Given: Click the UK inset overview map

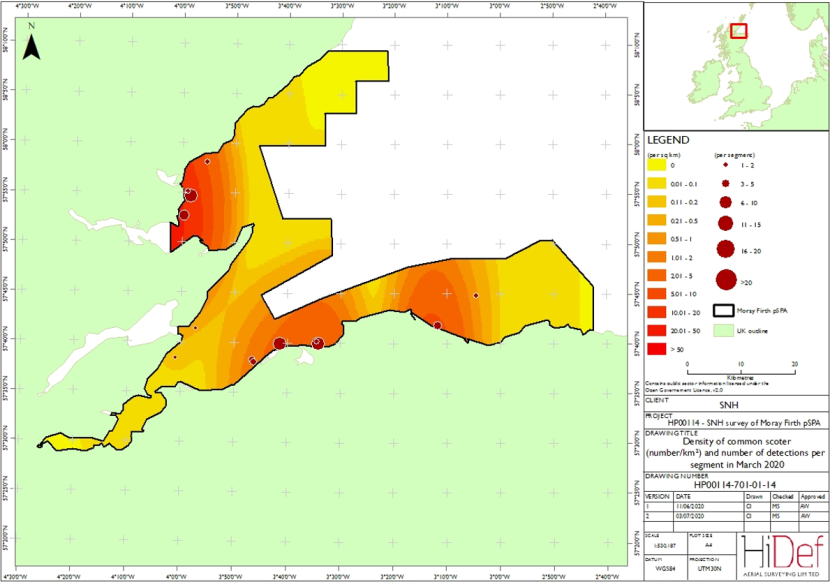Looking at the screenshot, I should (x=736, y=66).
